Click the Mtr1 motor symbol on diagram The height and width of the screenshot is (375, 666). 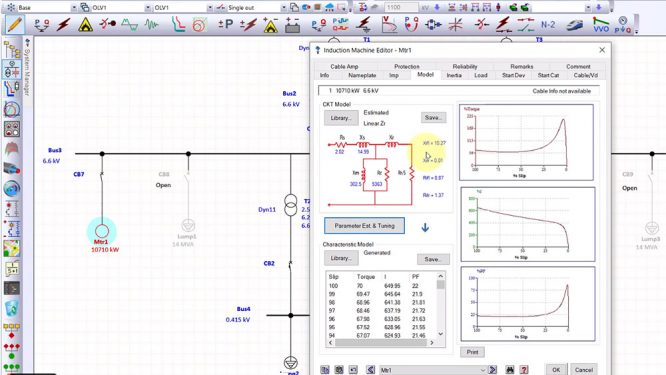pos(102,231)
